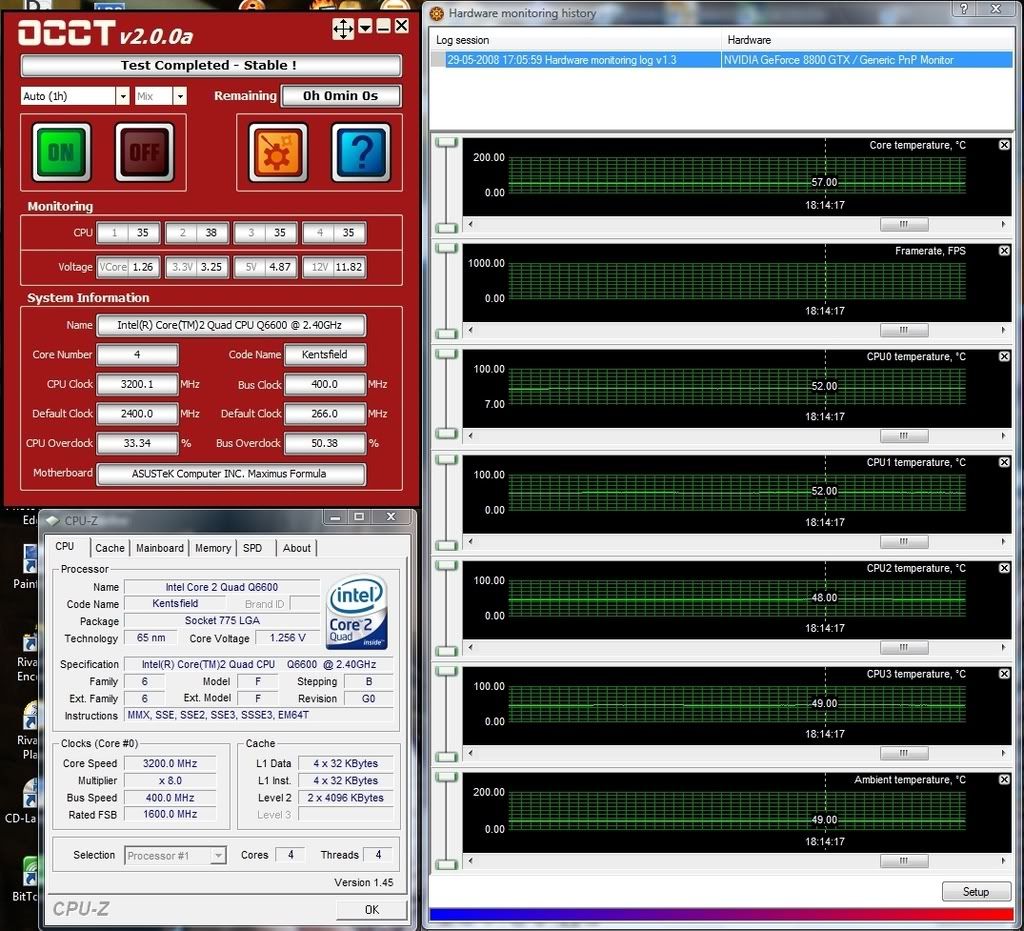
Task: Click the Hardware column header
Action: (x=868, y=40)
